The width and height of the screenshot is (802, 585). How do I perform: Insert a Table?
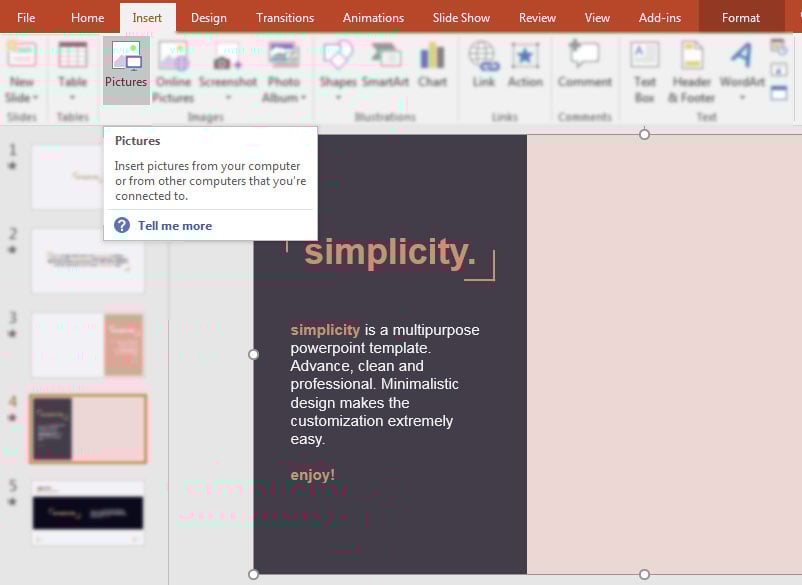pos(72,70)
